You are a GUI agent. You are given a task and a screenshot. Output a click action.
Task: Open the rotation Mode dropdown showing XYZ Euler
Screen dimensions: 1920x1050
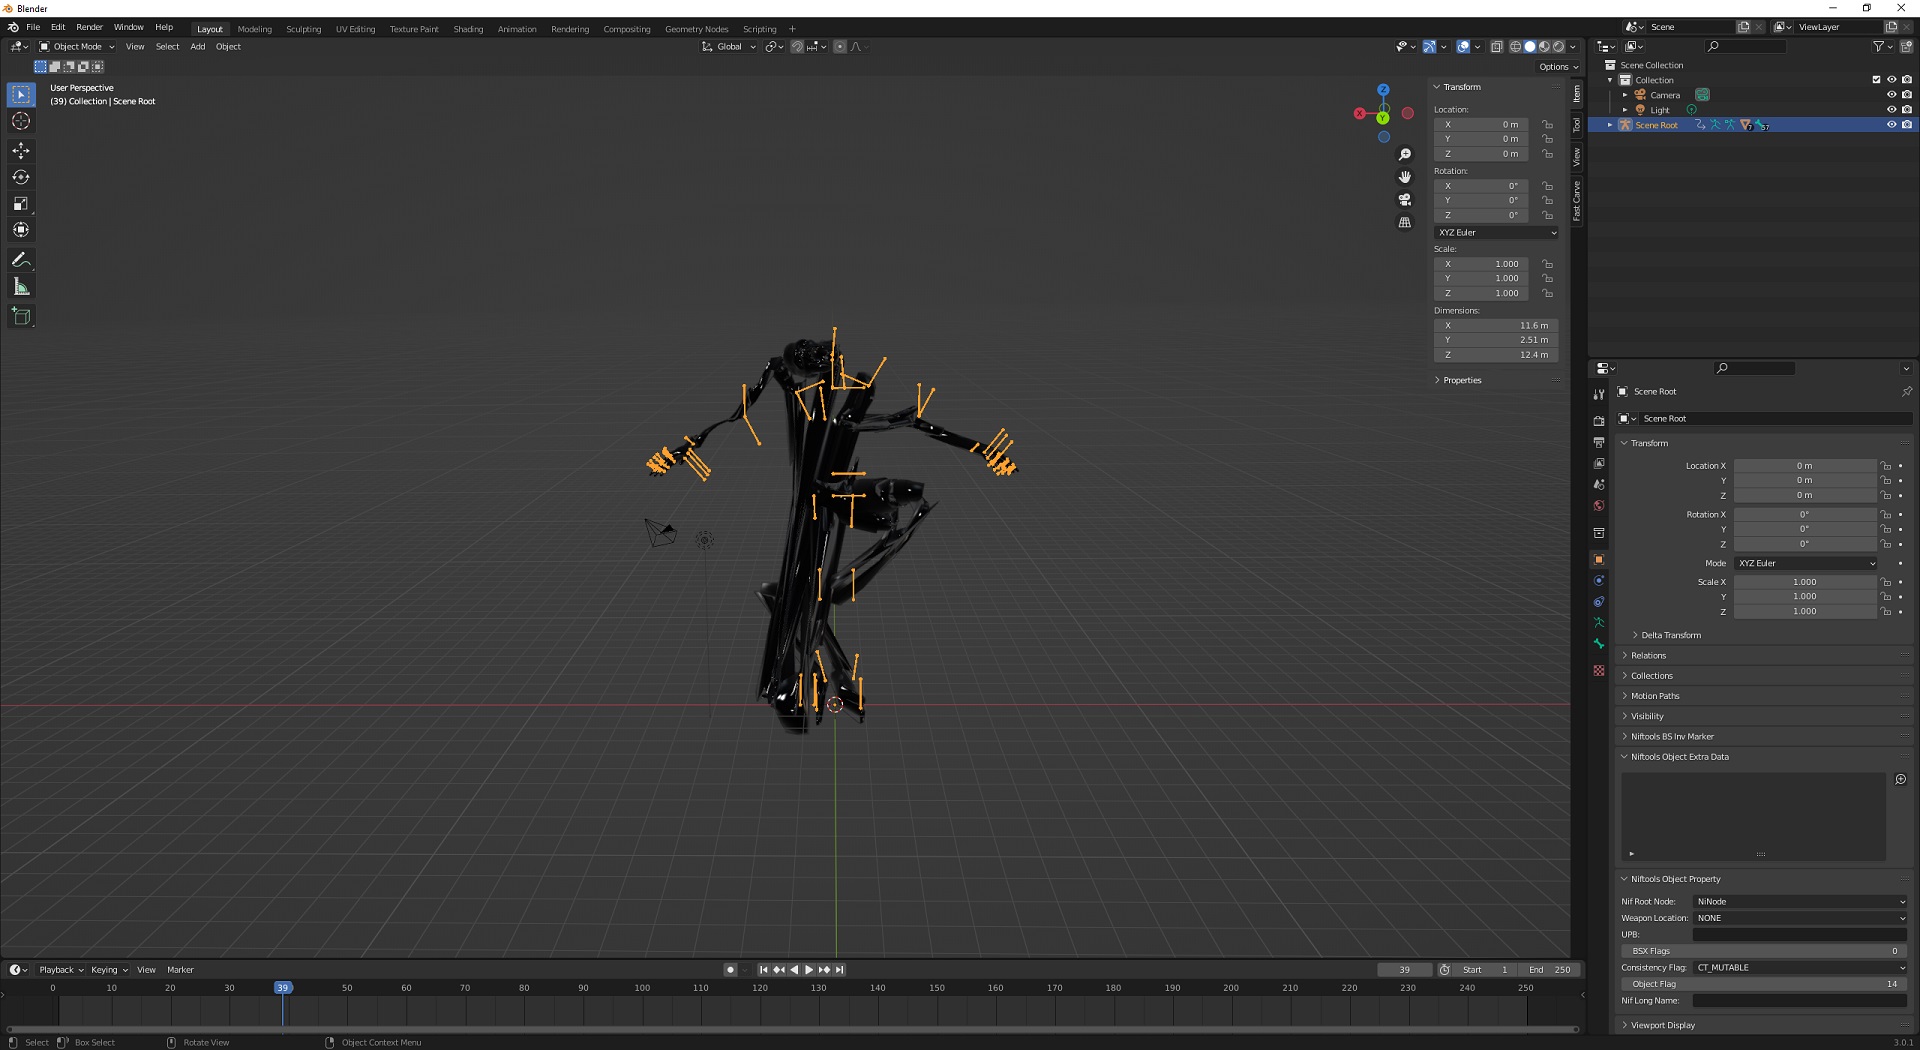[x=1805, y=563]
